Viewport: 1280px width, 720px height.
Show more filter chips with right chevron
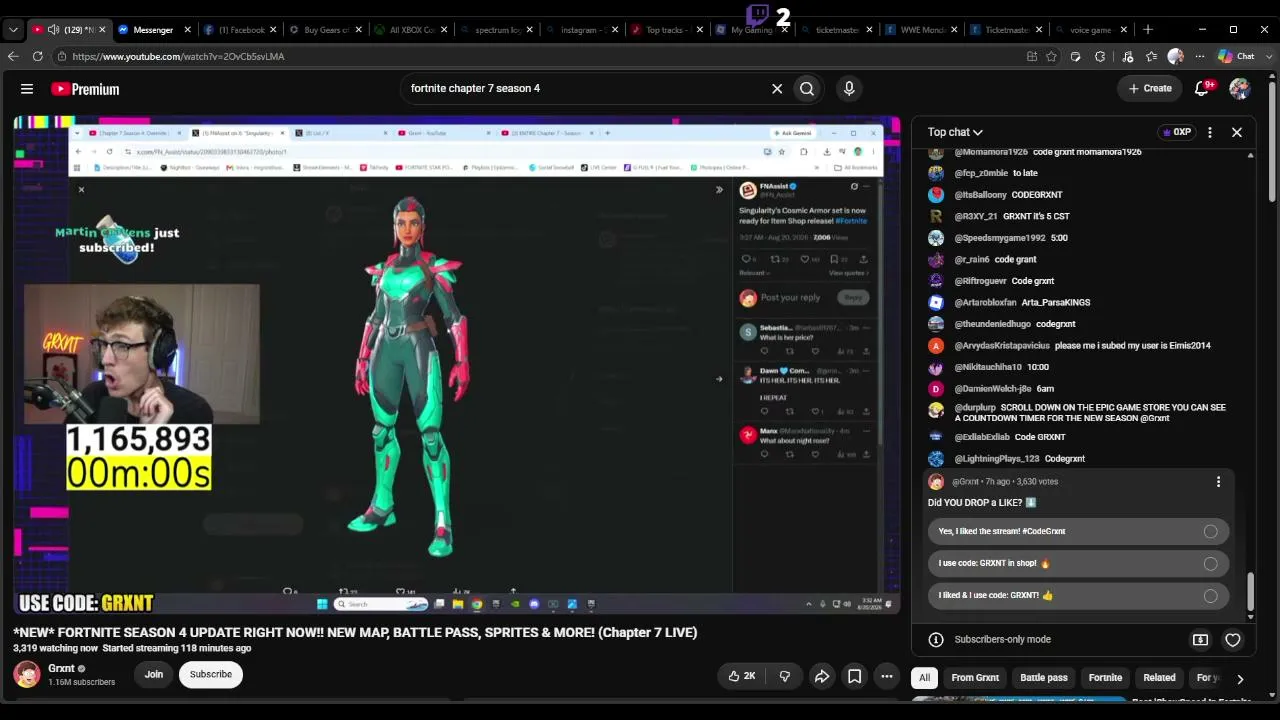pyautogui.click(x=1240, y=678)
